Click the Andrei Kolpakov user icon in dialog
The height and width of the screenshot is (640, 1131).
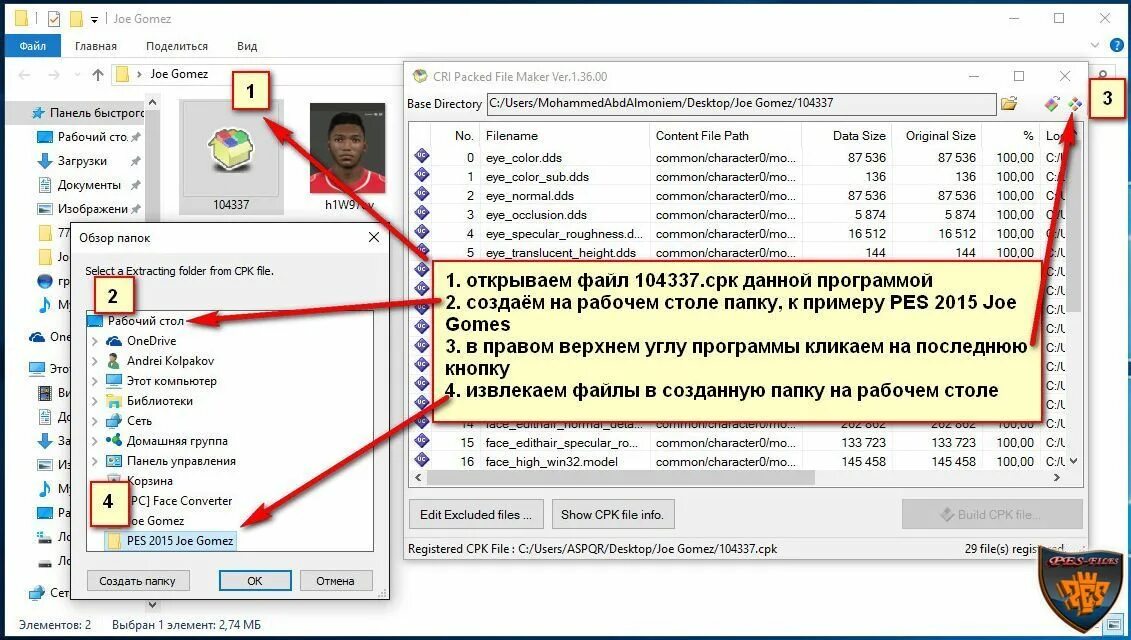114,361
